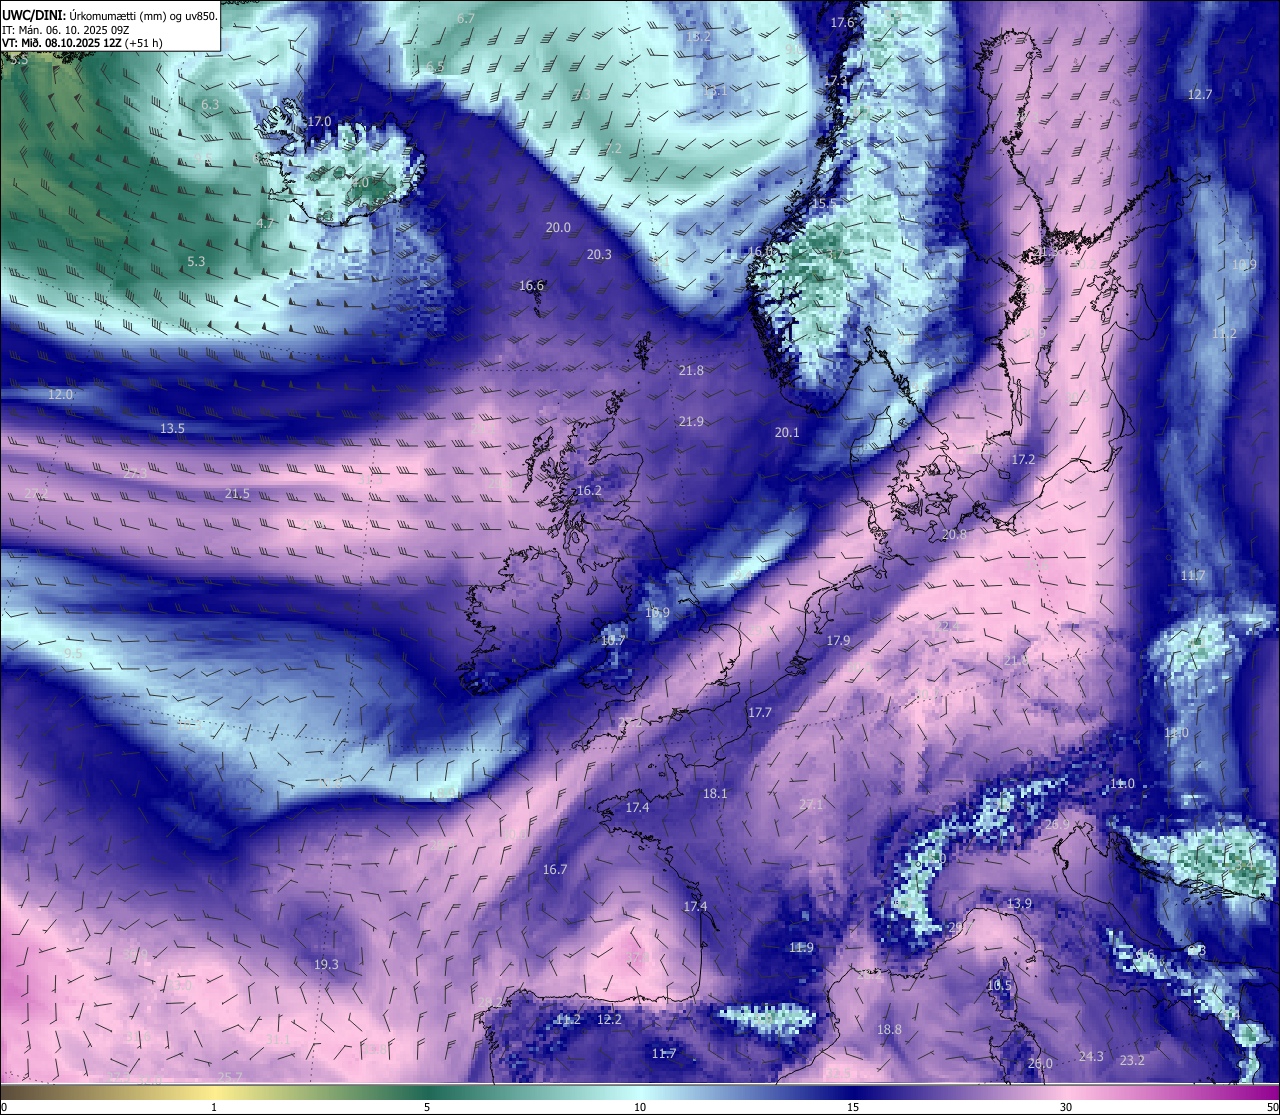Click the 17.6 value label
The width and height of the screenshot is (1280, 1115).
click(x=843, y=22)
